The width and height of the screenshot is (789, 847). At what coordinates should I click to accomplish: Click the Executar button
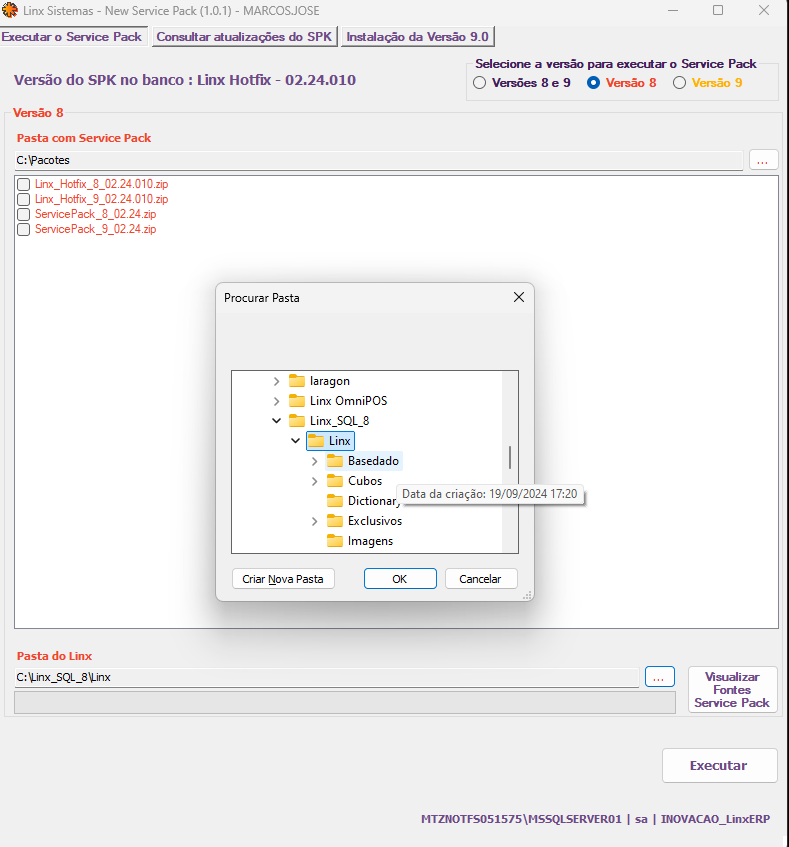pos(719,765)
